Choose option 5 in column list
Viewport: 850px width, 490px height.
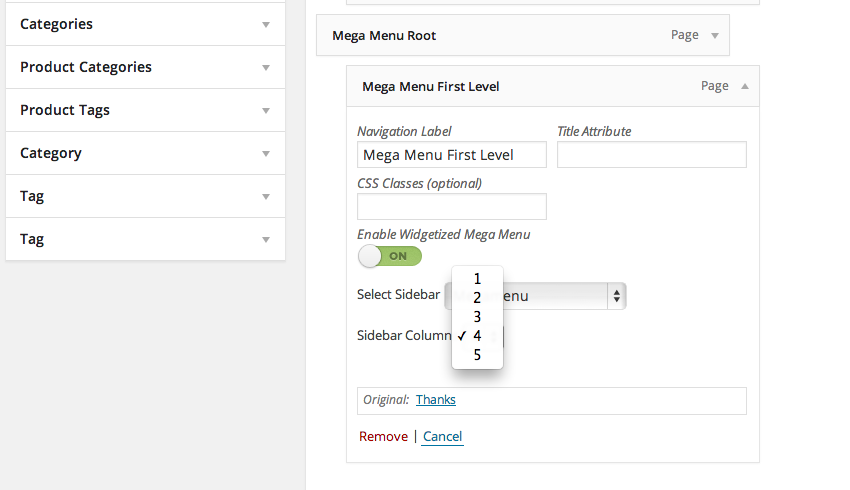click(477, 354)
